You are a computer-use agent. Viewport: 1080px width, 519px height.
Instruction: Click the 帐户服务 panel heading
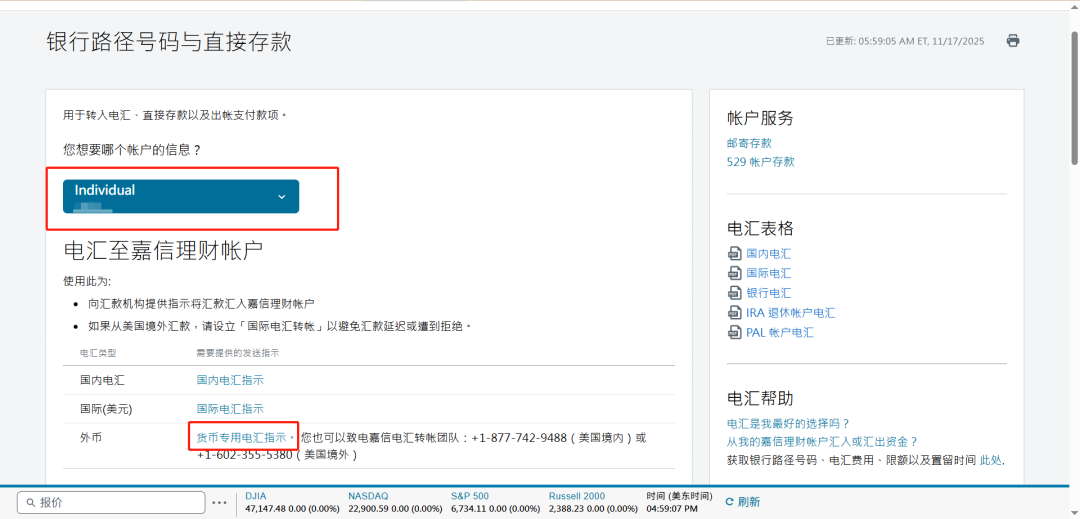click(x=760, y=118)
